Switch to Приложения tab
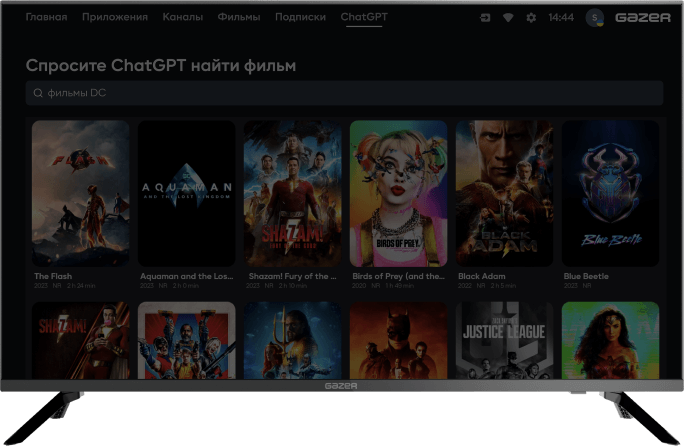This screenshot has width=684, height=446. (115, 17)
